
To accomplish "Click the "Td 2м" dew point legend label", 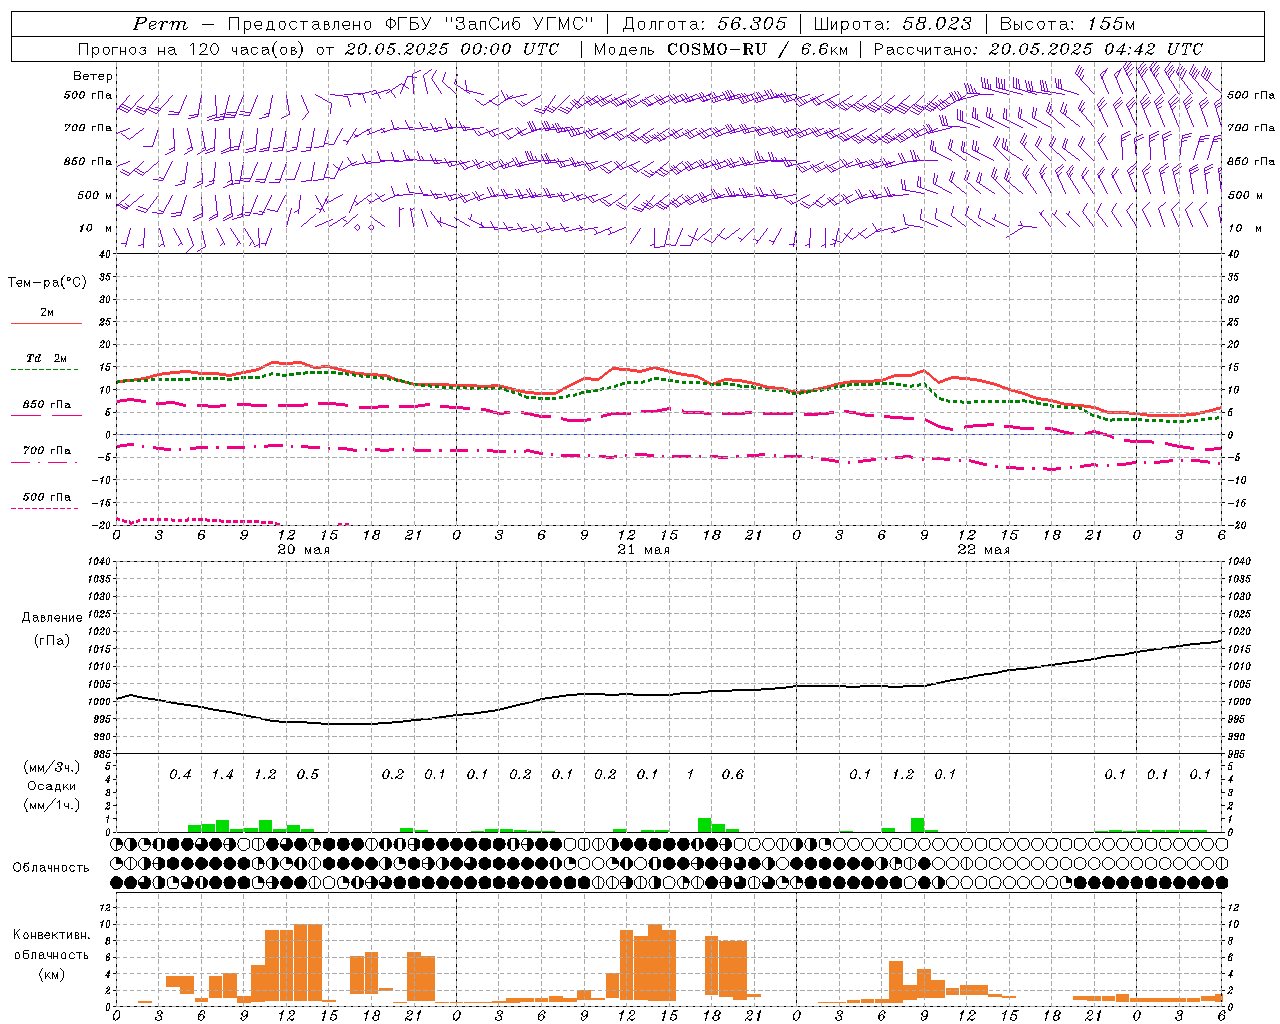I will 47,358.
